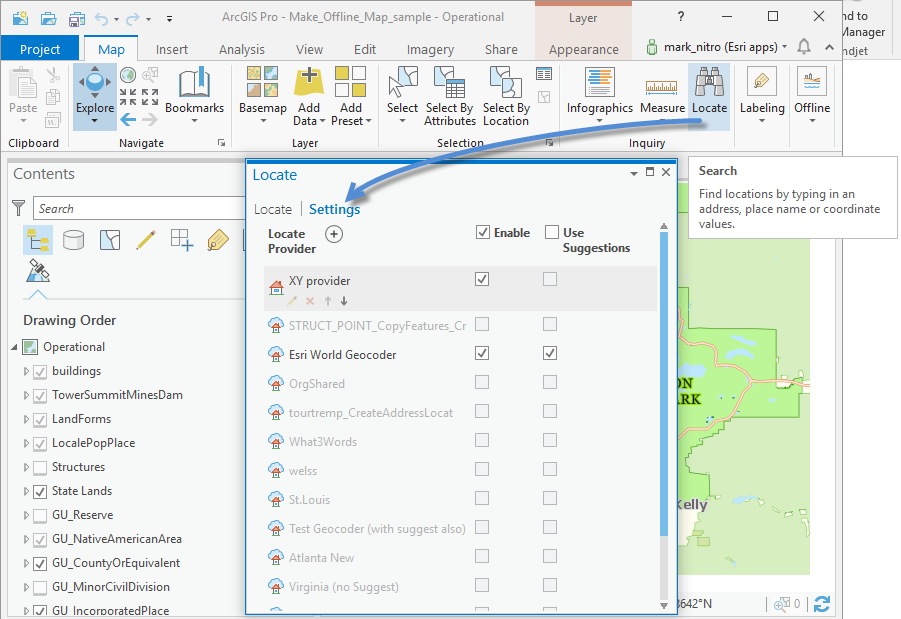Expand the GU_CountyOrEquivalent layer

pyautogui.click(x=26, y=563)
